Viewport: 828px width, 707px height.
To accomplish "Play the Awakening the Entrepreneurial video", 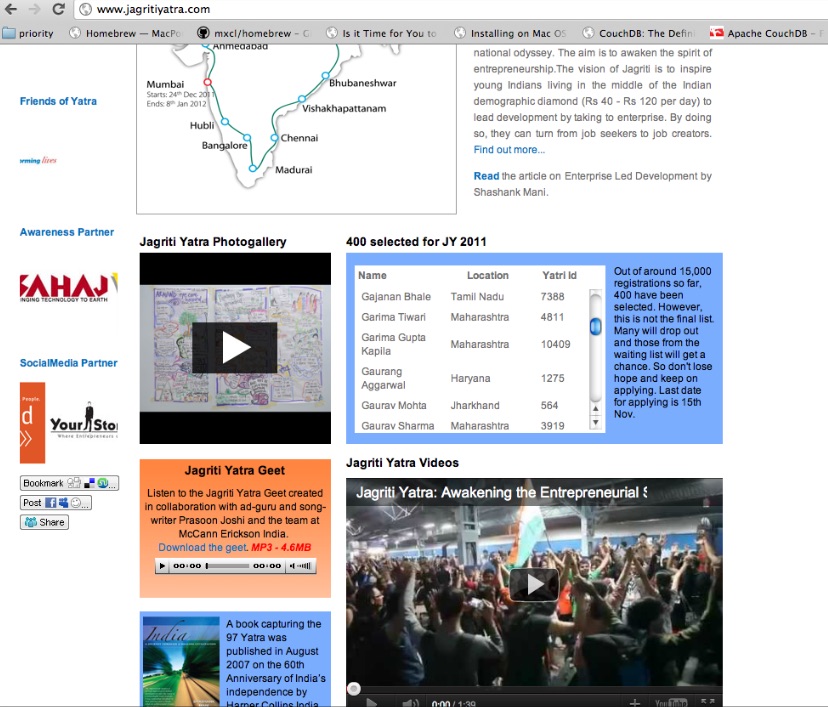I will (x=534, y=585).
